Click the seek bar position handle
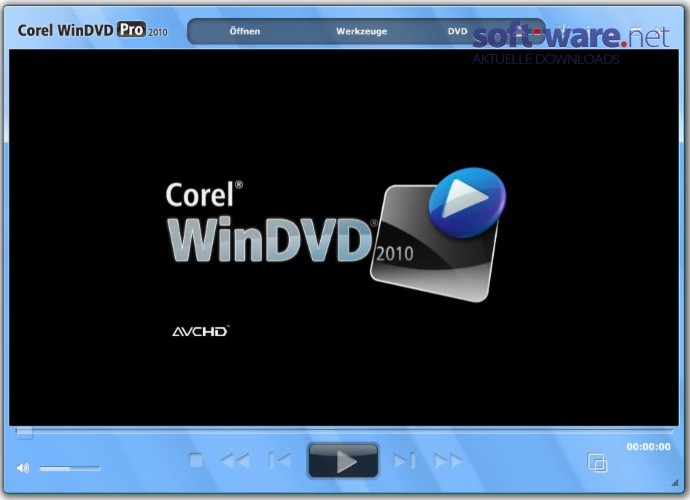 (x=24, y=433)
